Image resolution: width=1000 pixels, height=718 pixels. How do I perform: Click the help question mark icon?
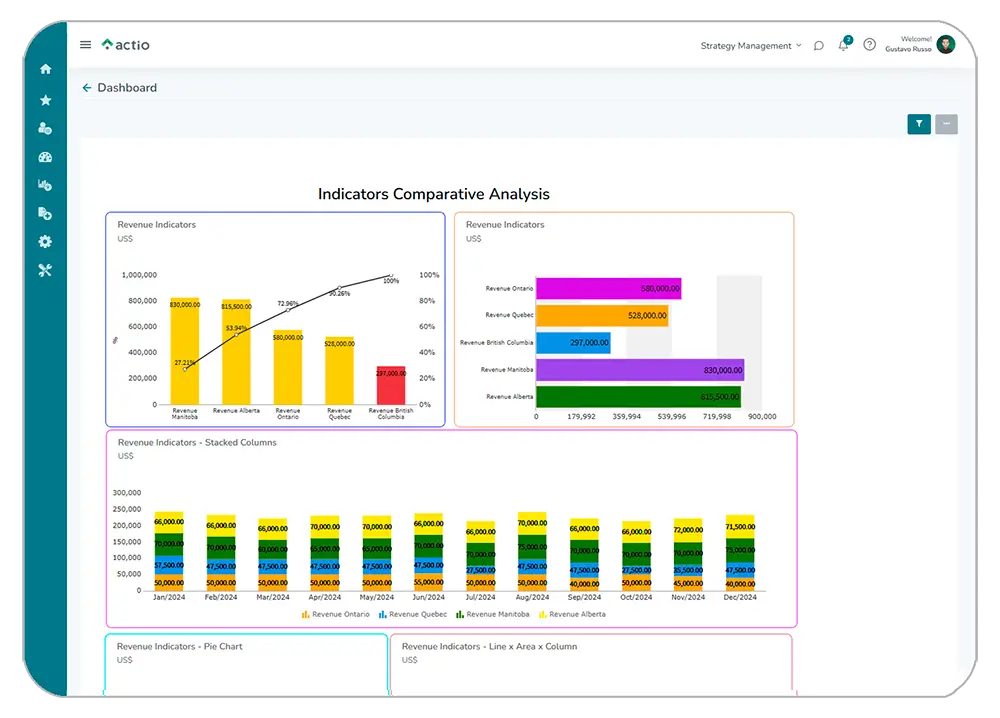point(869,45)
